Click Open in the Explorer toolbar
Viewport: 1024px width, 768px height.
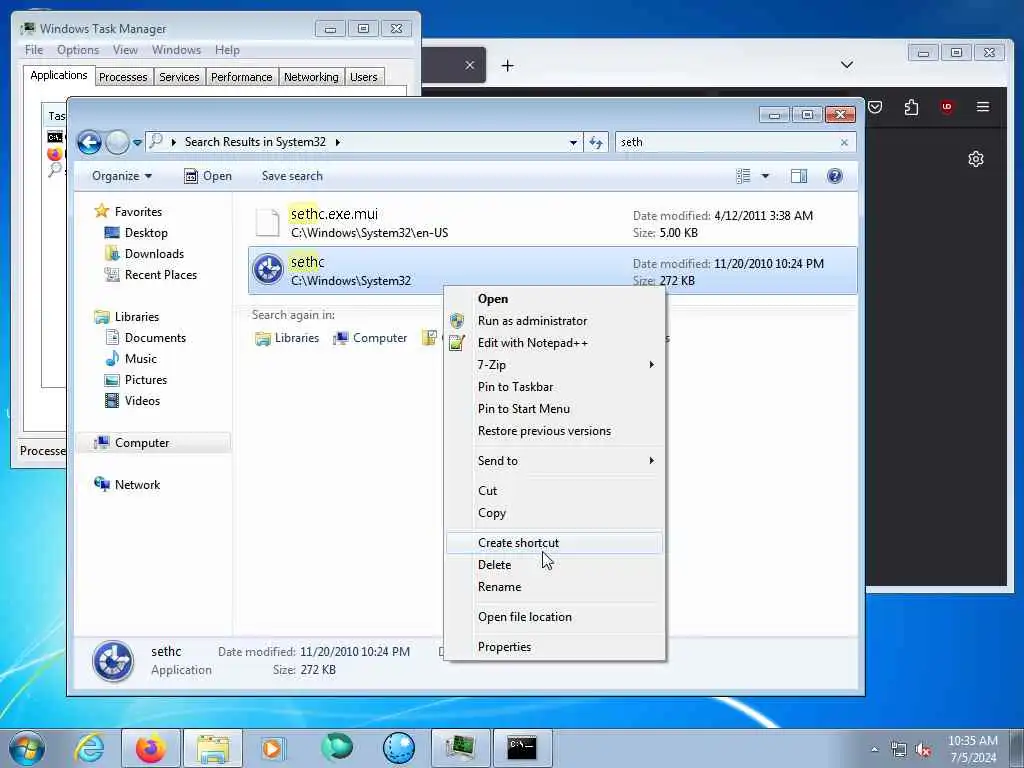tap(208, 176)
